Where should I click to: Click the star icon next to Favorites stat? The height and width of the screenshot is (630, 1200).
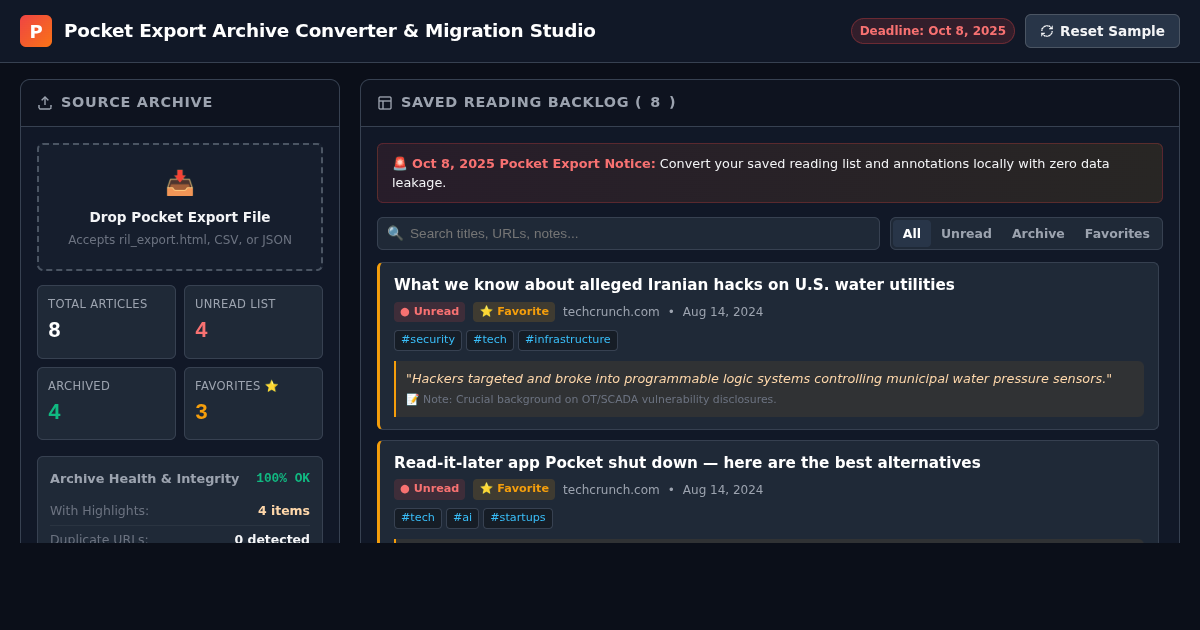pos(271,386)
